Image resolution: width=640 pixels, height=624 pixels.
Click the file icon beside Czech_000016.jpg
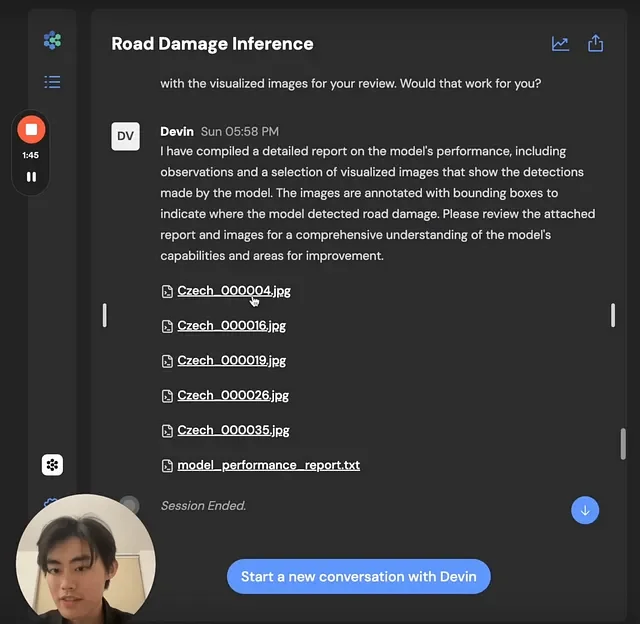[x=167, y=326]
